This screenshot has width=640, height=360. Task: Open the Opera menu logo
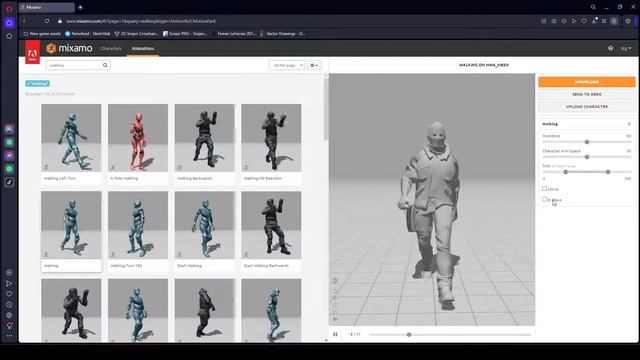pyautogui.click(x=9, y=9)
